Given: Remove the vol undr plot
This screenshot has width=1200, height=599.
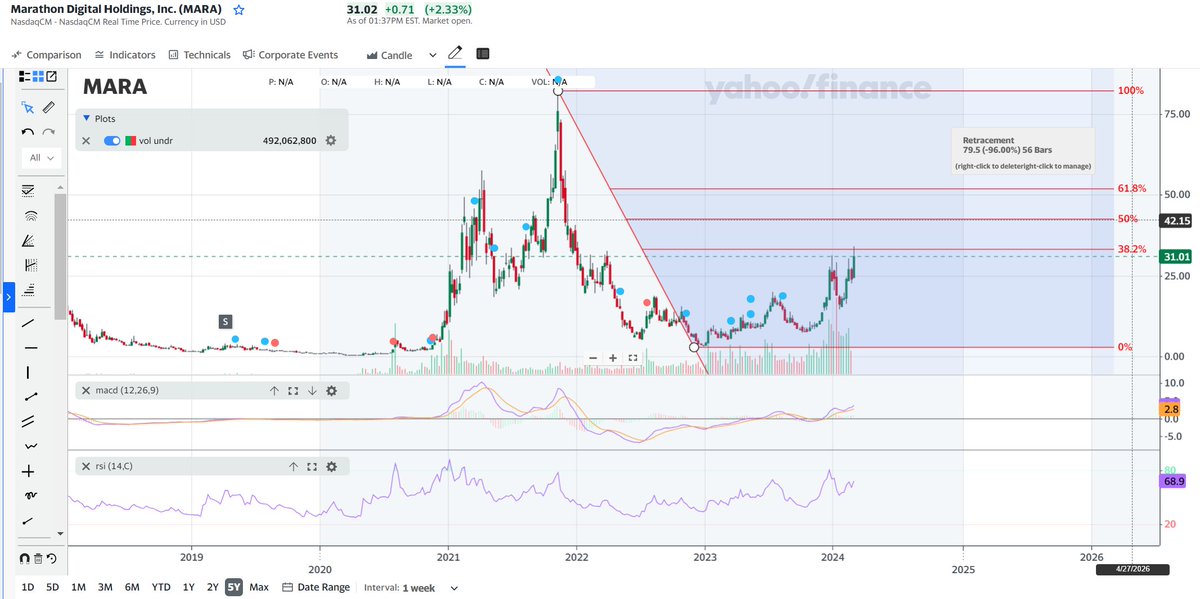Looking at the screenshot, I should 86,141.
